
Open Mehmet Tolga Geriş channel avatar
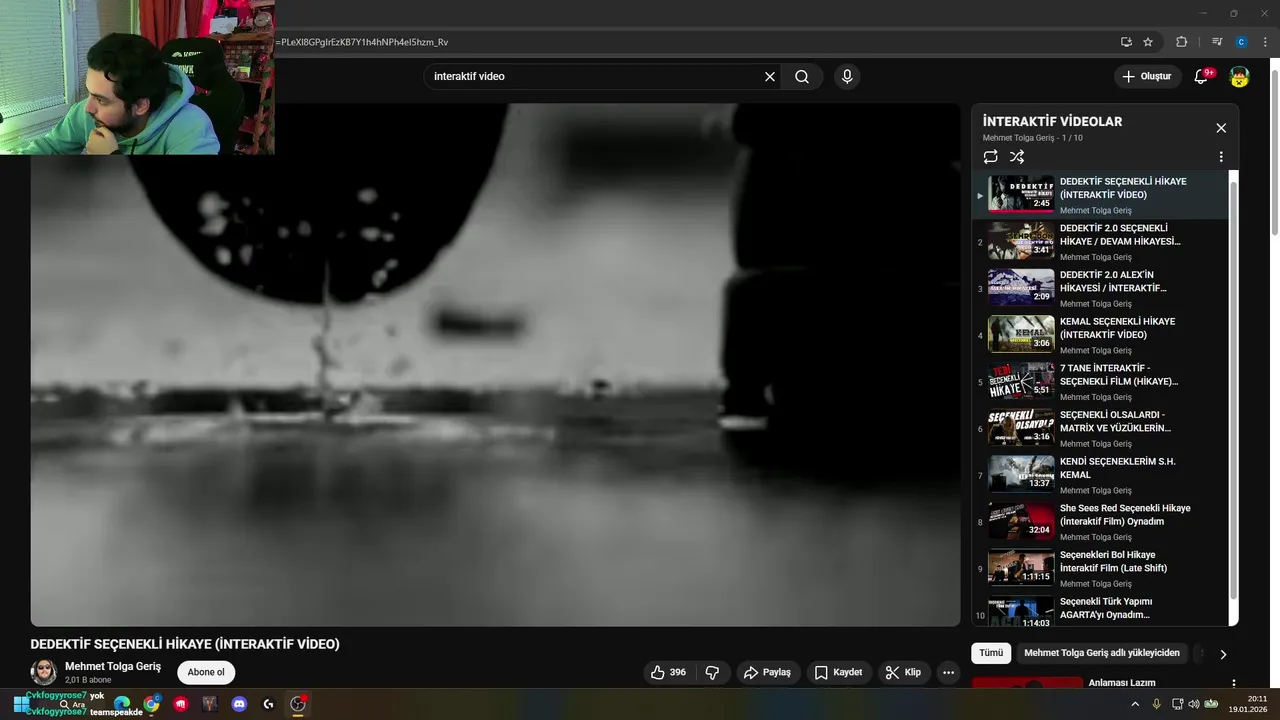pyautogui.click(x=44, y=672)
